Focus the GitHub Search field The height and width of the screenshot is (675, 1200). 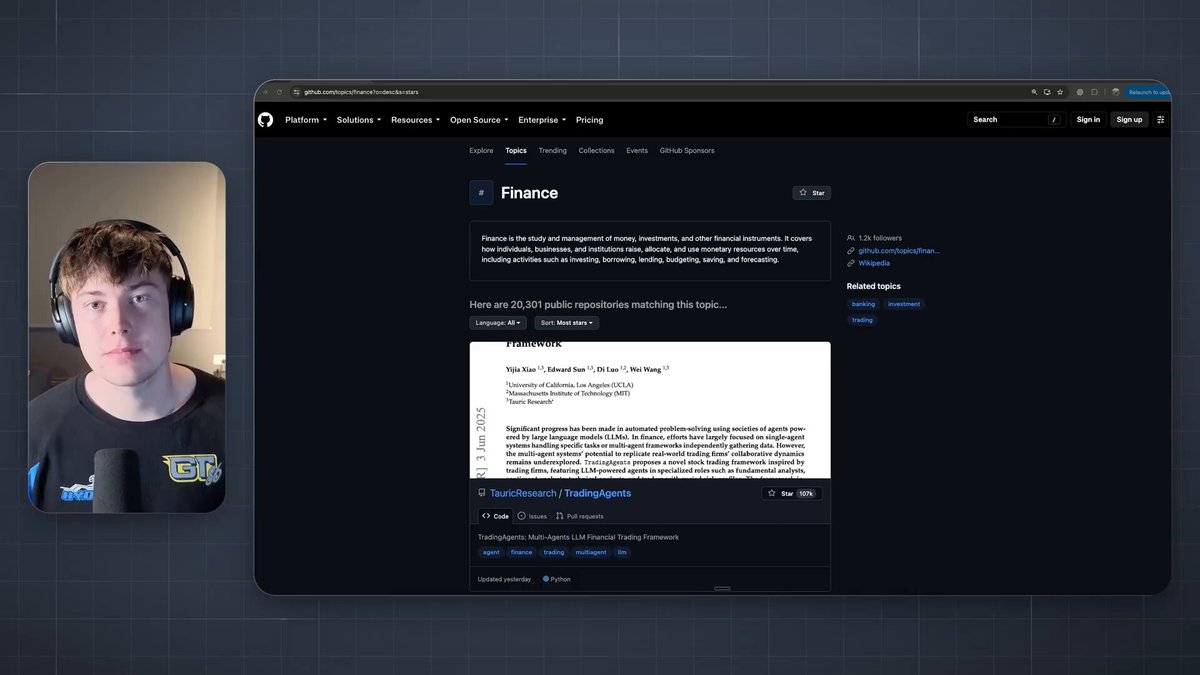click(x=1017, y=120)
